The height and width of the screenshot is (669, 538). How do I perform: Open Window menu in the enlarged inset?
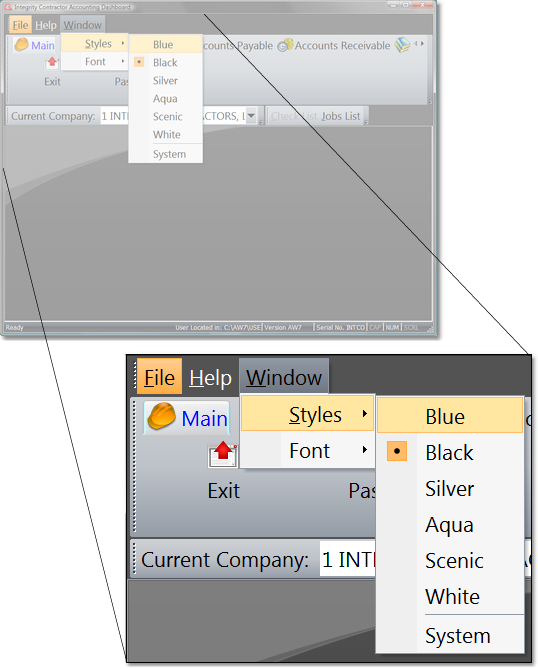284,377
